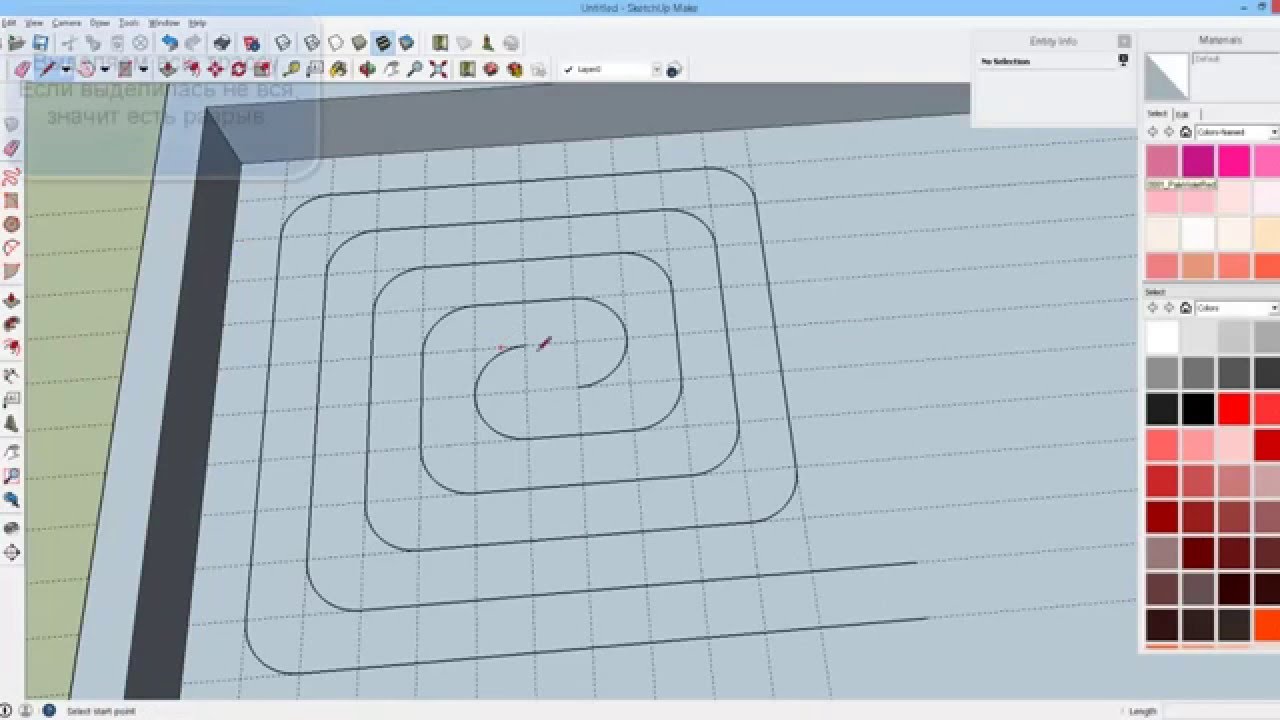Click the Default material preview thumbnail
Viewport: 1280px width, 720px height.
tap(1166, 77)
